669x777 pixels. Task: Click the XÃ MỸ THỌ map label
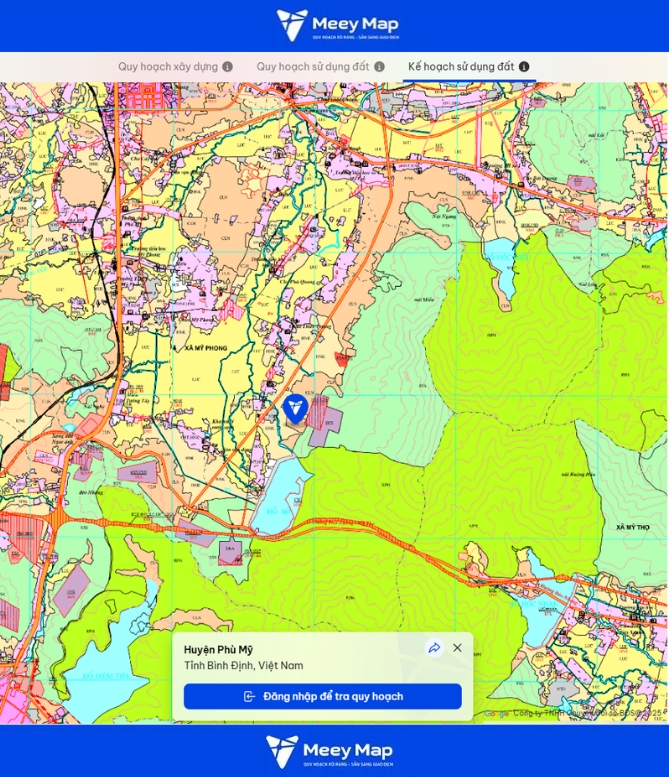tap(633, 526)
